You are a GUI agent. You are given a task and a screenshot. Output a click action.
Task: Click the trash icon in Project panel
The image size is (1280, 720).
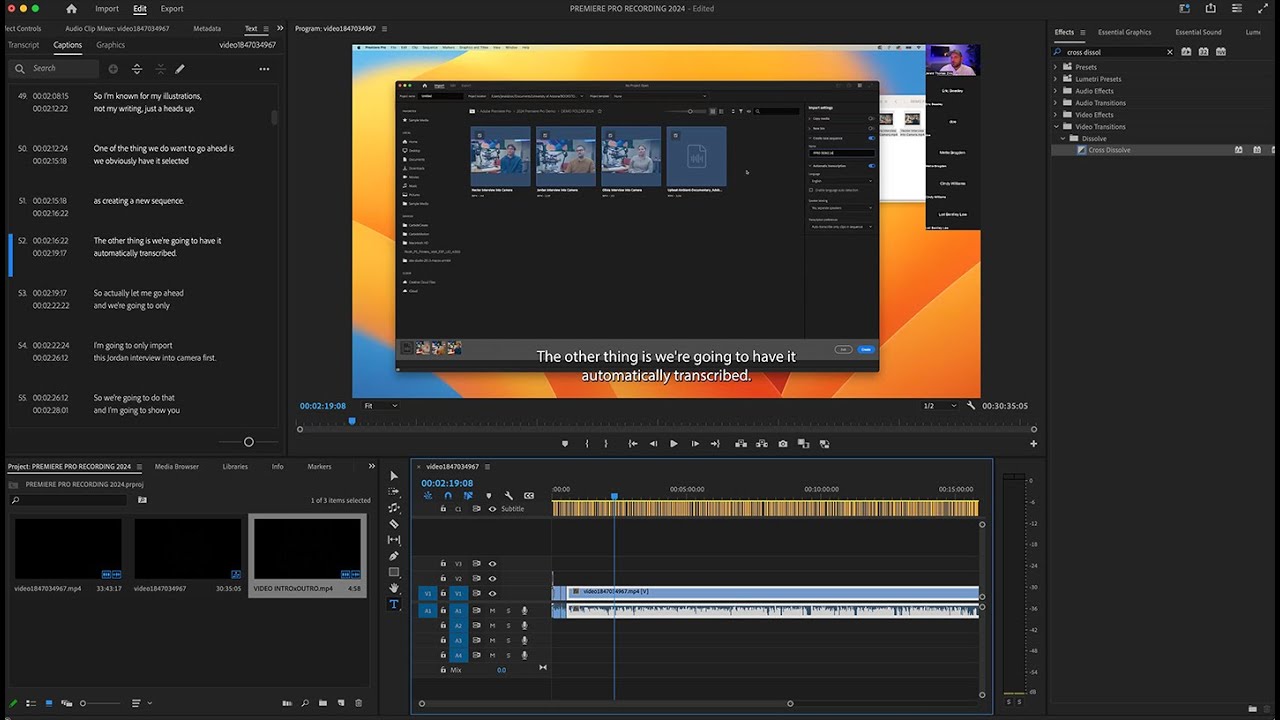point(359,703)
